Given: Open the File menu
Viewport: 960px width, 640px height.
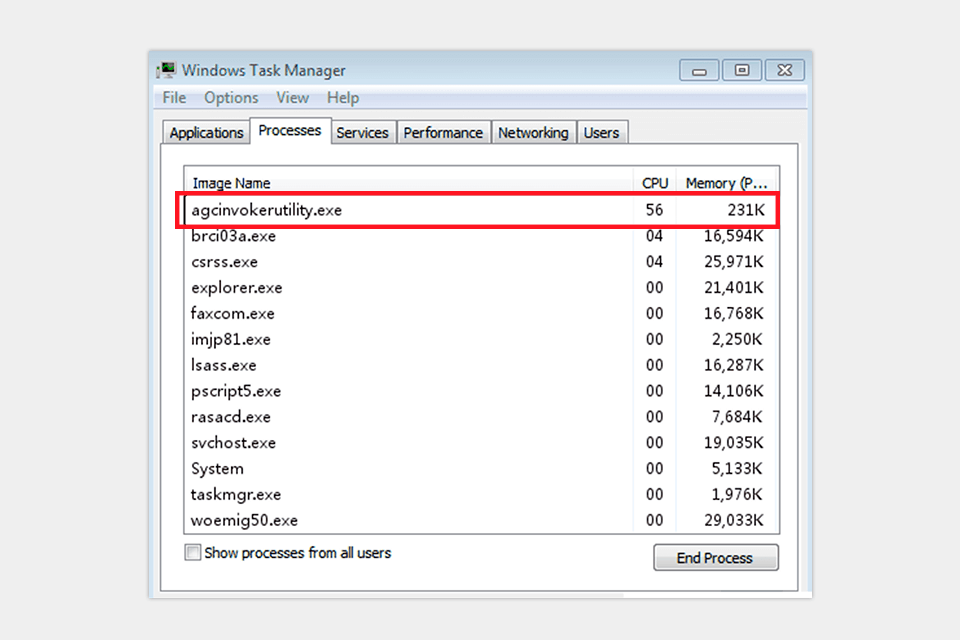Looking at the screenshot, I should [x=173, y=97].
